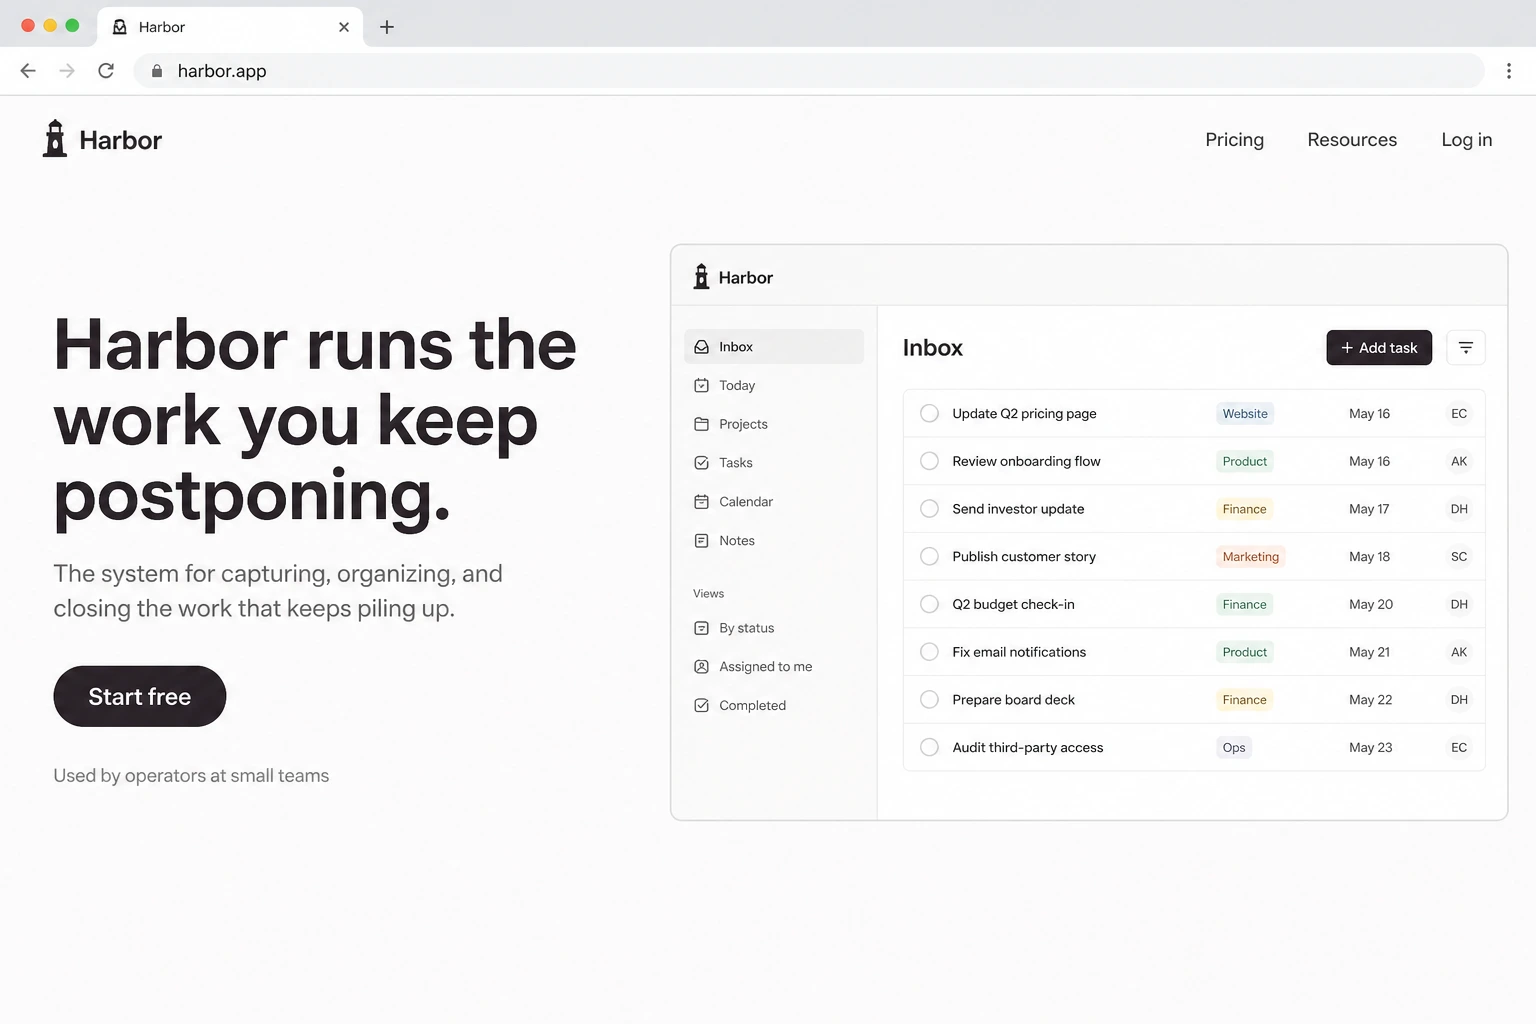Screen dimensions: 1536x1024
Task: Click the "Fix email notifications" task title
Action: pos(1019,652)
